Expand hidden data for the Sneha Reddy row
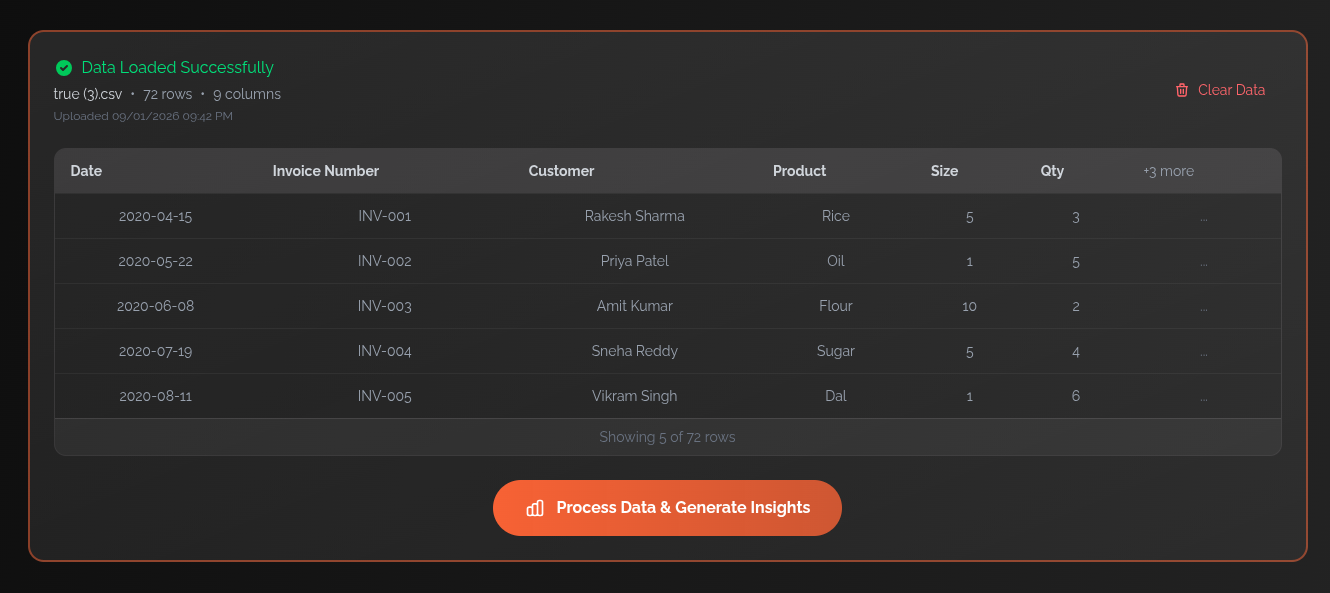 tap(1204, 351)
